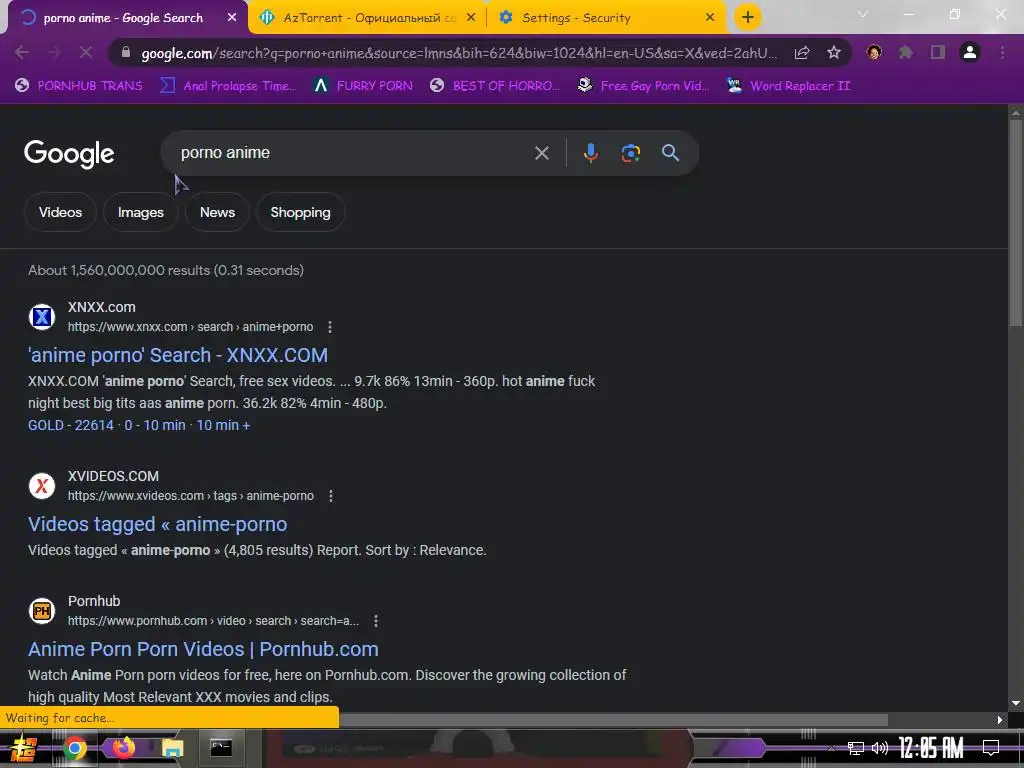Open the Videos tagged « anime-porno link
This screenshot has width=1024, height=768.
tap(157, 524)
